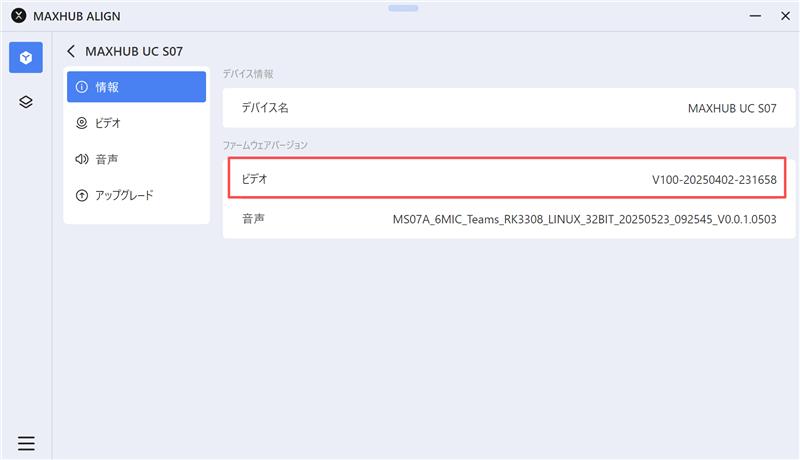Viewport: 800px width, 460px height.
Task: Click the MAXHUB ALIGN title text
Action: click(x=77, y=16)
